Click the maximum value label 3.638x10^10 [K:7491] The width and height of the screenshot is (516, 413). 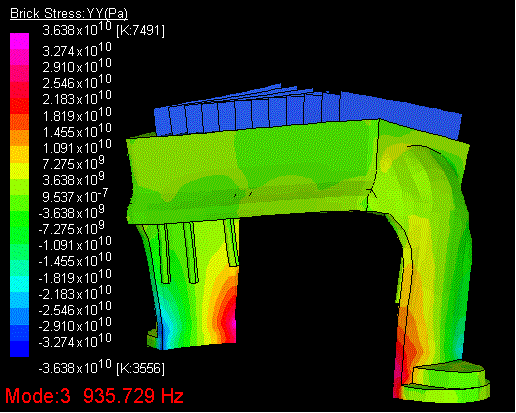(104, 29)
